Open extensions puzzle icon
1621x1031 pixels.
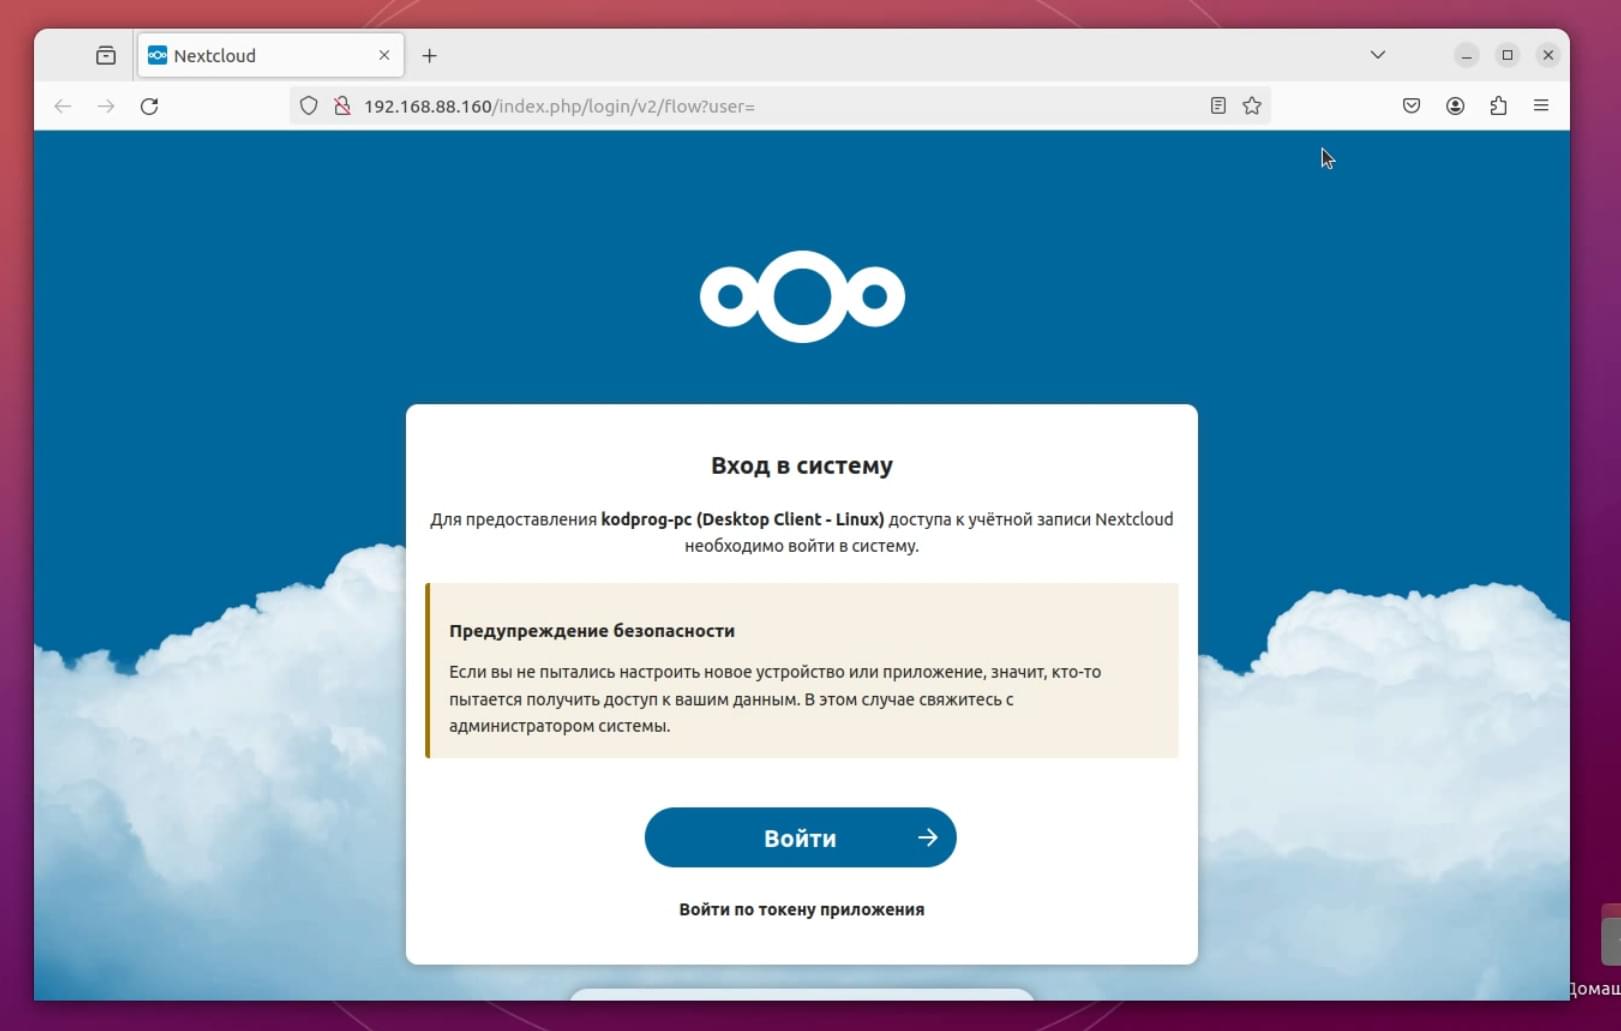(x=1498, y=106)
